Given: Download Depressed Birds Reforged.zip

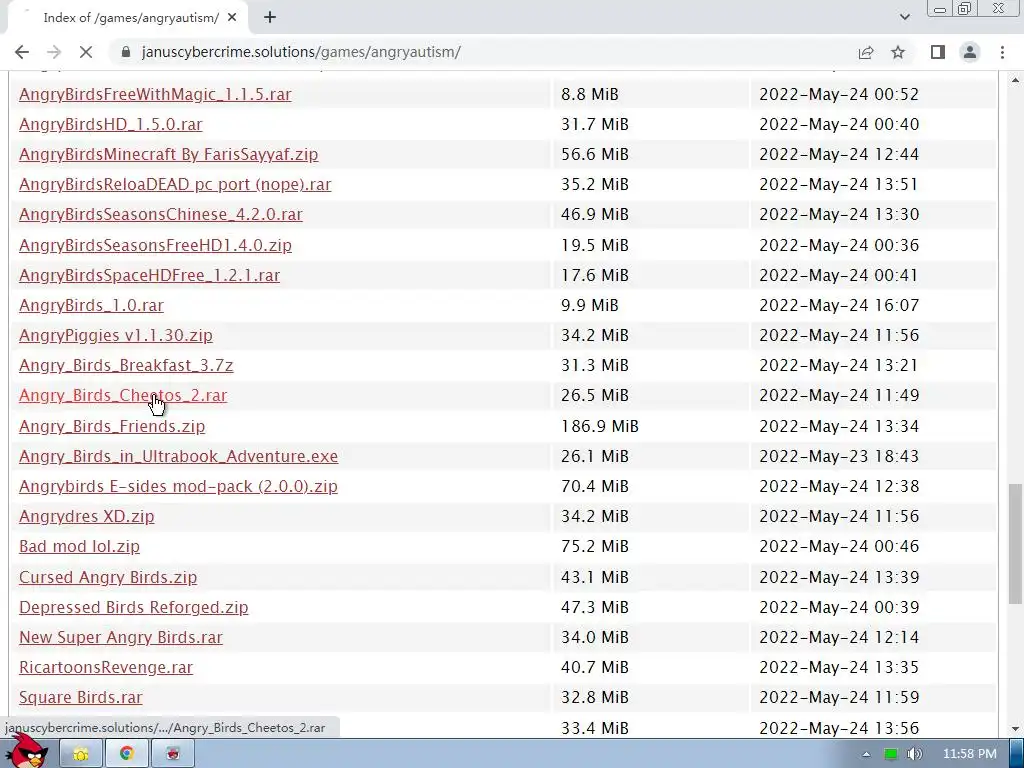Looking at the screenshot, I should coord(134,607).
